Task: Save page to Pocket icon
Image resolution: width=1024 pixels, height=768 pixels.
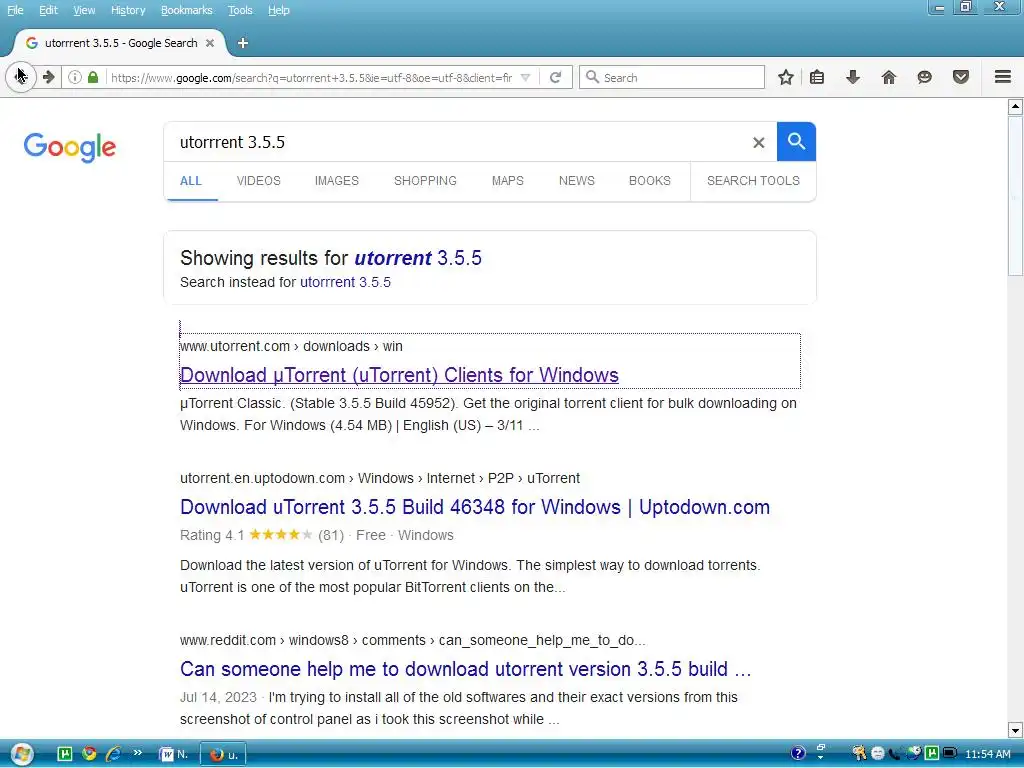Action: 960,78
